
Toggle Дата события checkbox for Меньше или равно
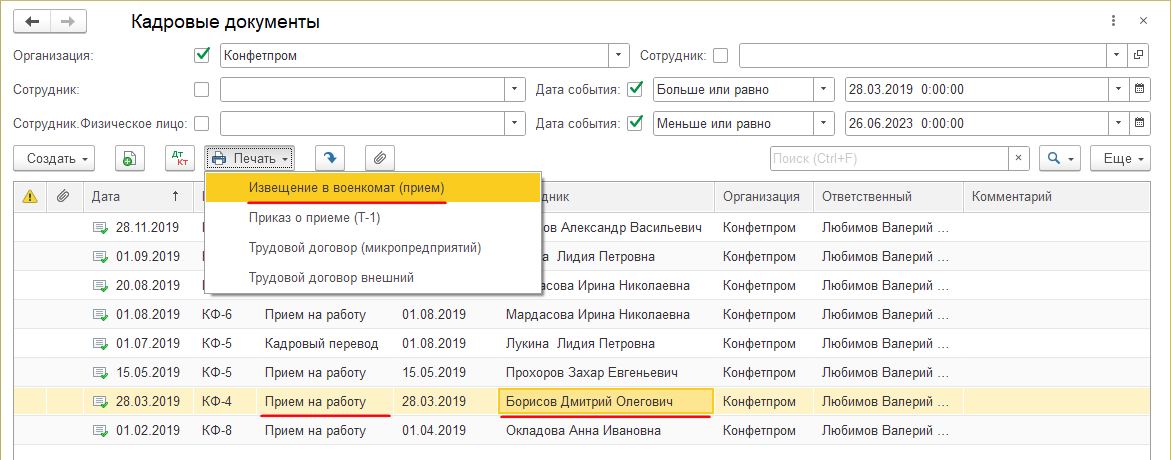(x=636, y=123)
